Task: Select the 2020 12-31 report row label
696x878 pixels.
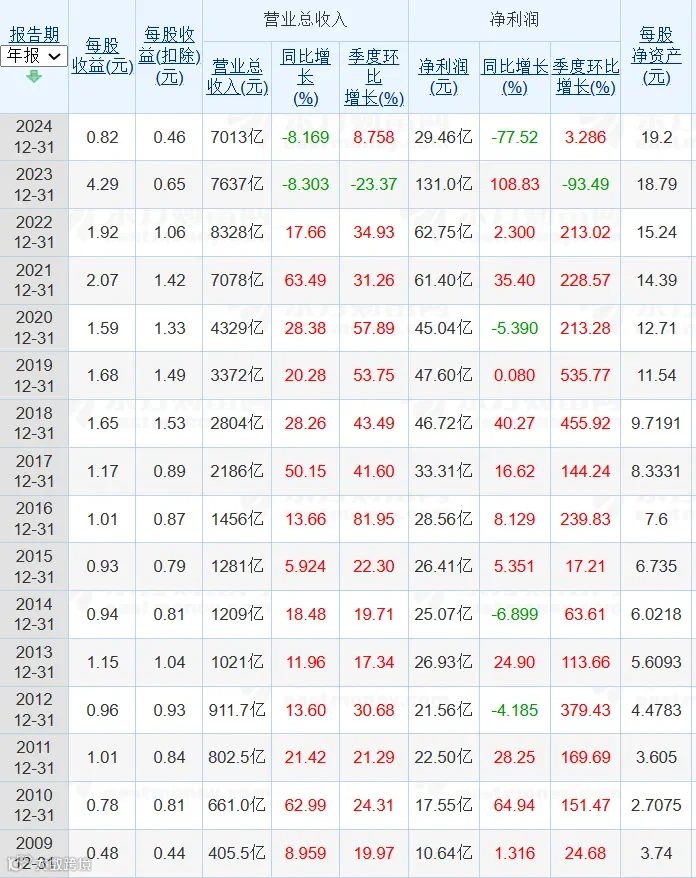Action: coord(34,328)
